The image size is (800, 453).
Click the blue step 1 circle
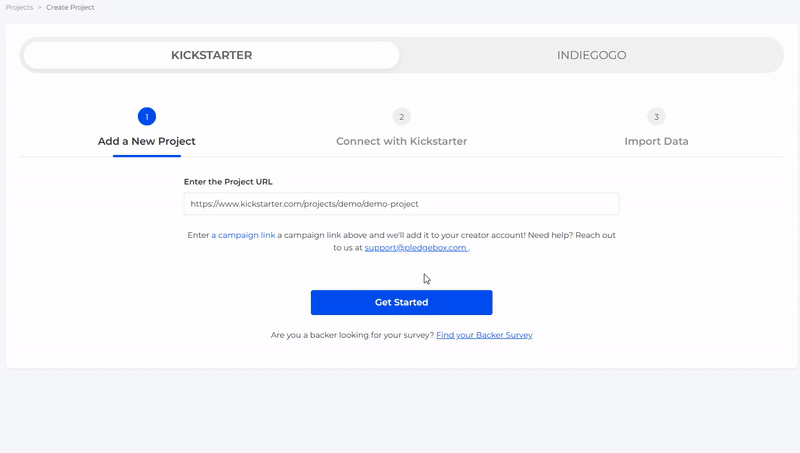147,117
